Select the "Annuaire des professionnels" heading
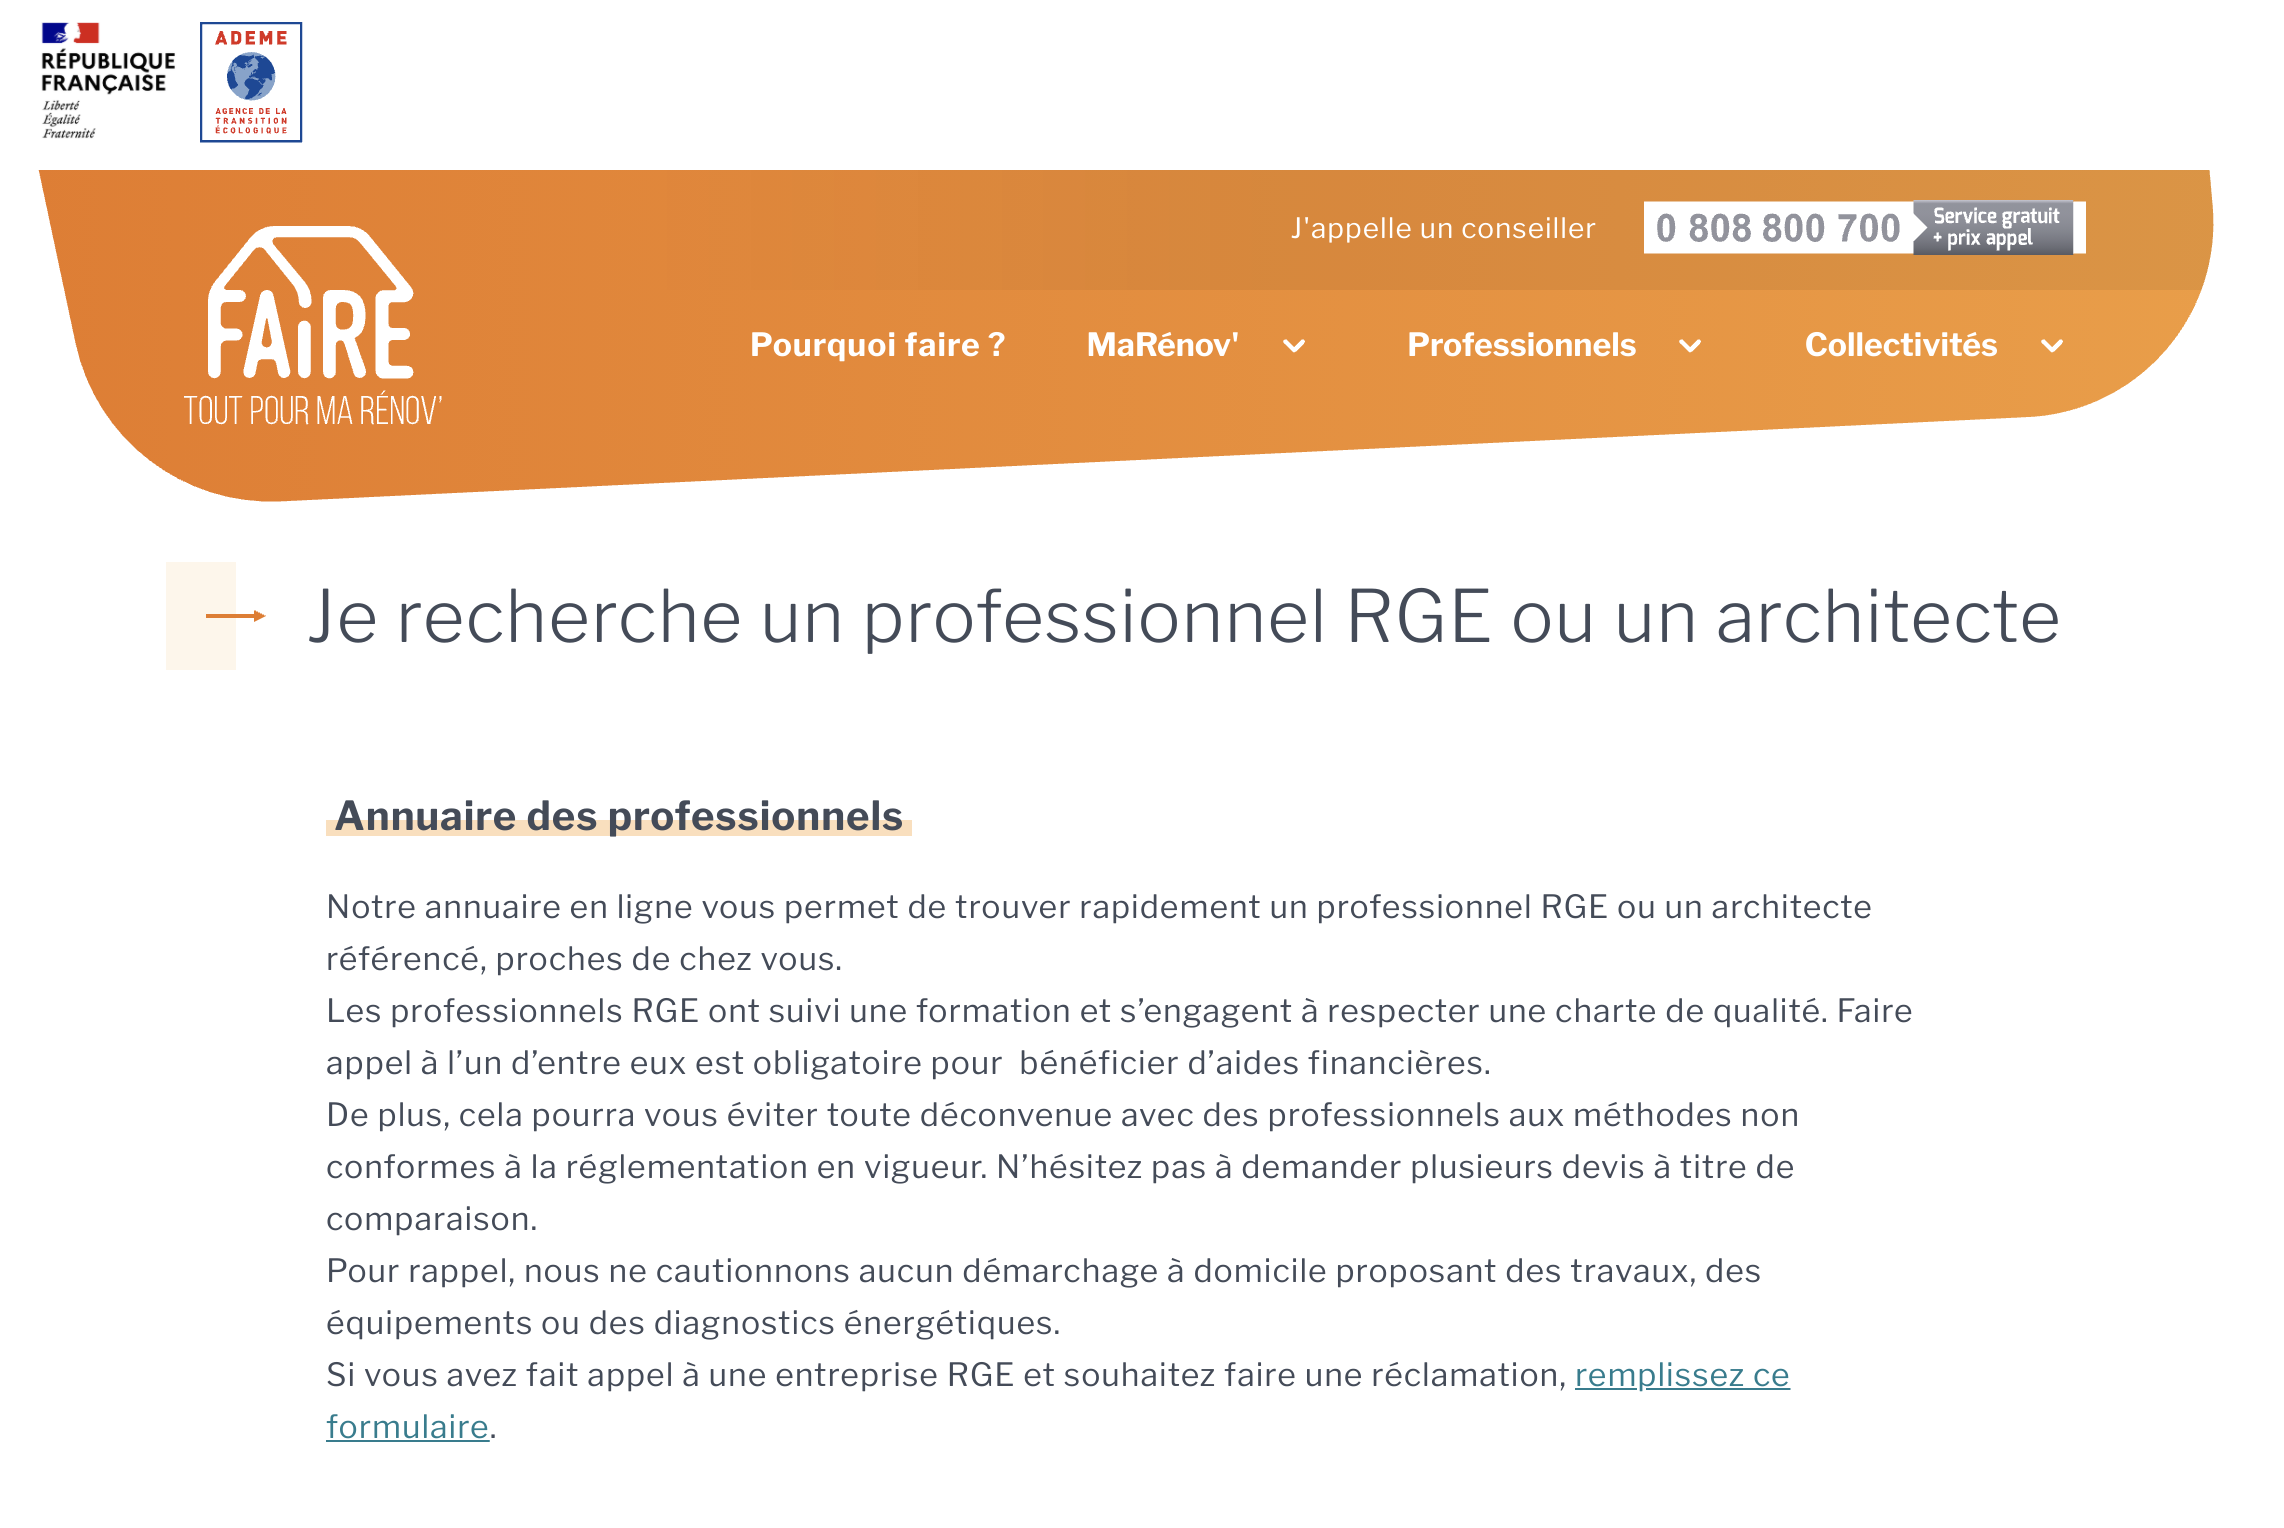 click(x=619, y=816)
